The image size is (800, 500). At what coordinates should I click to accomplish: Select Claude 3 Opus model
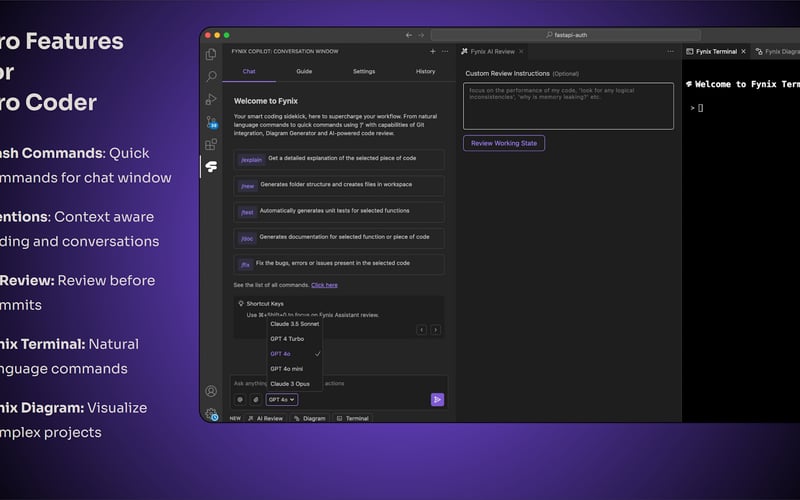point(295,384)
